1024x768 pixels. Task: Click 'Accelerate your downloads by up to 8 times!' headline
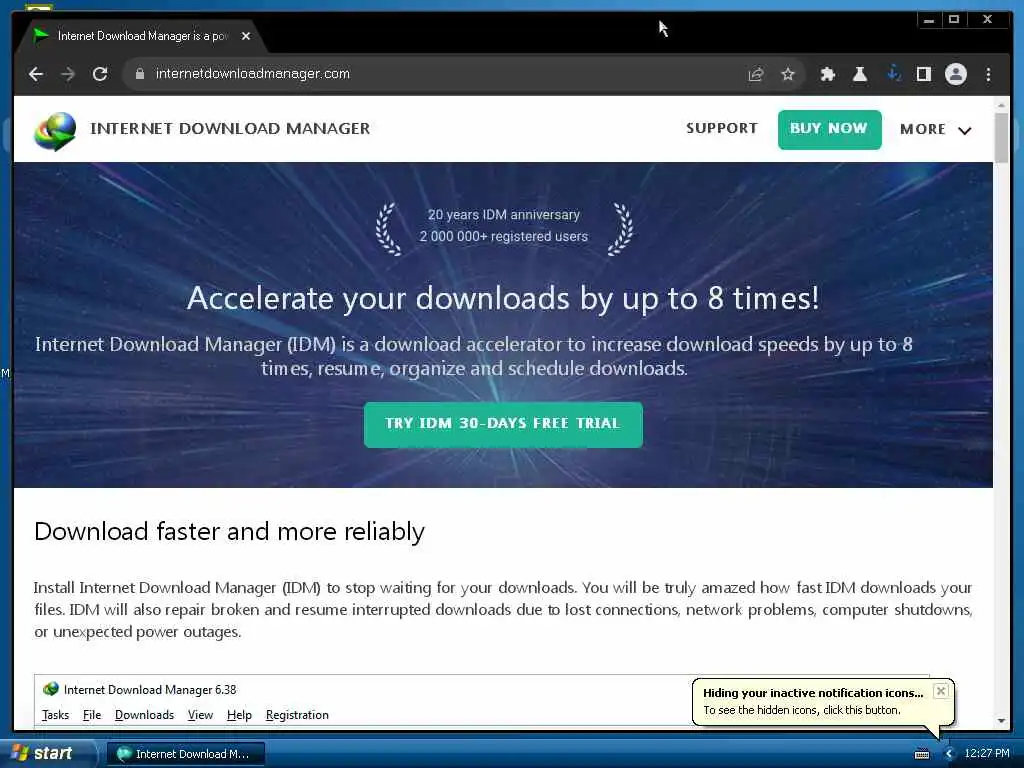503,299
